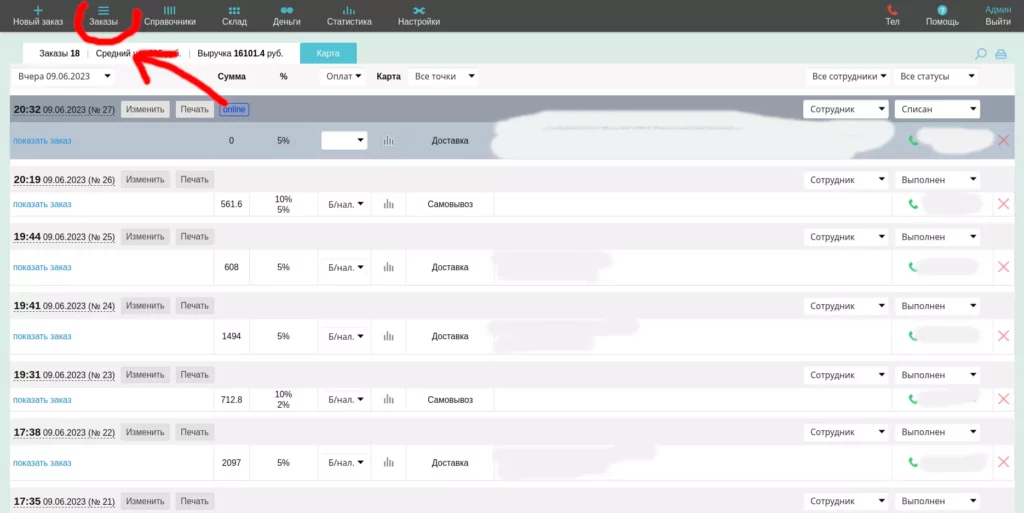Image resolution: width=1024 pixels, height=513 pixels.
Task: Open Б/нал. payment dropdown for order № 26
Action: pyautogui.click(x=344, y=204)
